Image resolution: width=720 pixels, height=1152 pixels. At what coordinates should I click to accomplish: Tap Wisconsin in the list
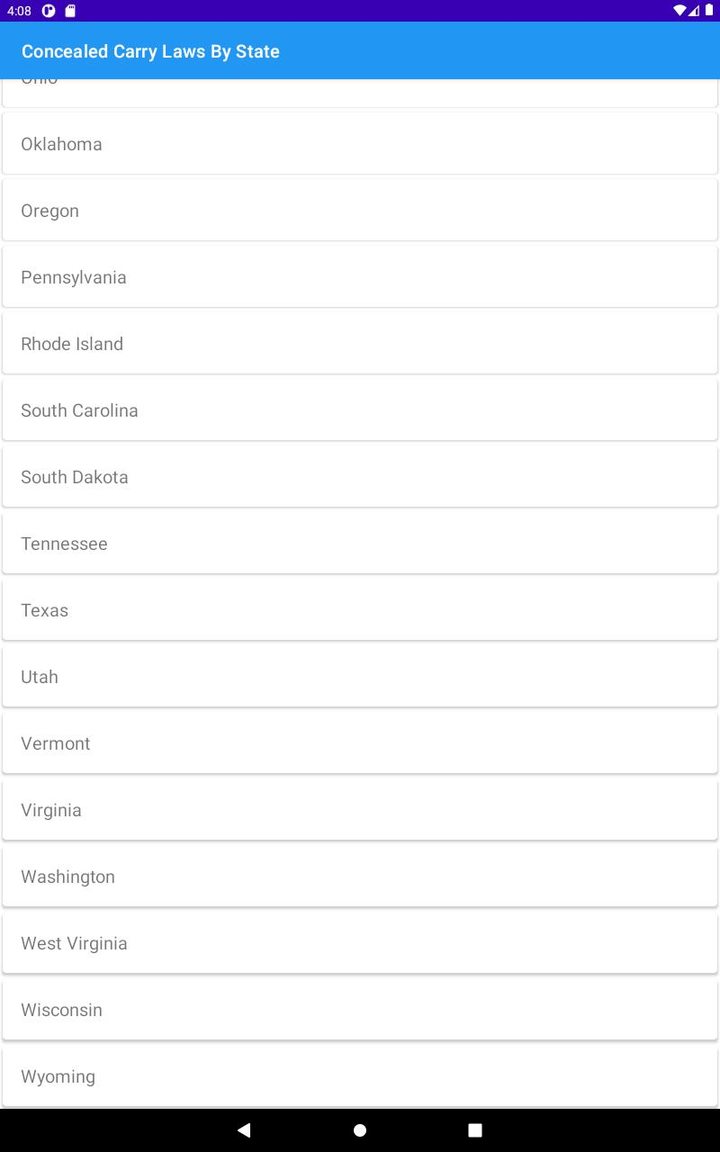pyautogui.click(x=360, y=1010)
